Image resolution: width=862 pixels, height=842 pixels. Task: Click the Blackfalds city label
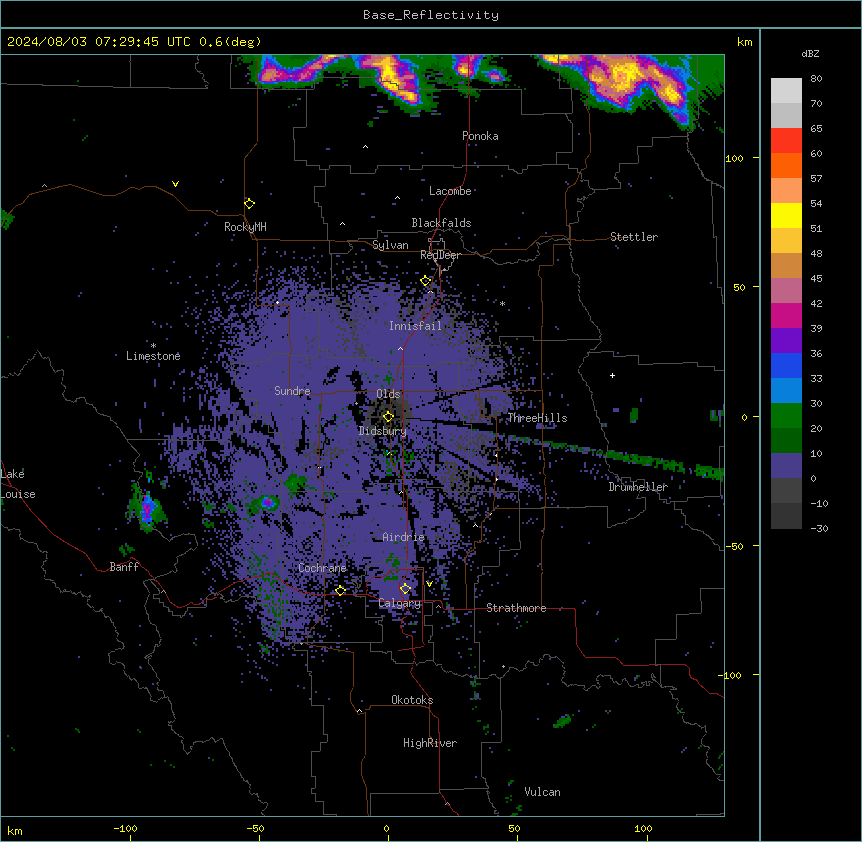coord(441,223)
